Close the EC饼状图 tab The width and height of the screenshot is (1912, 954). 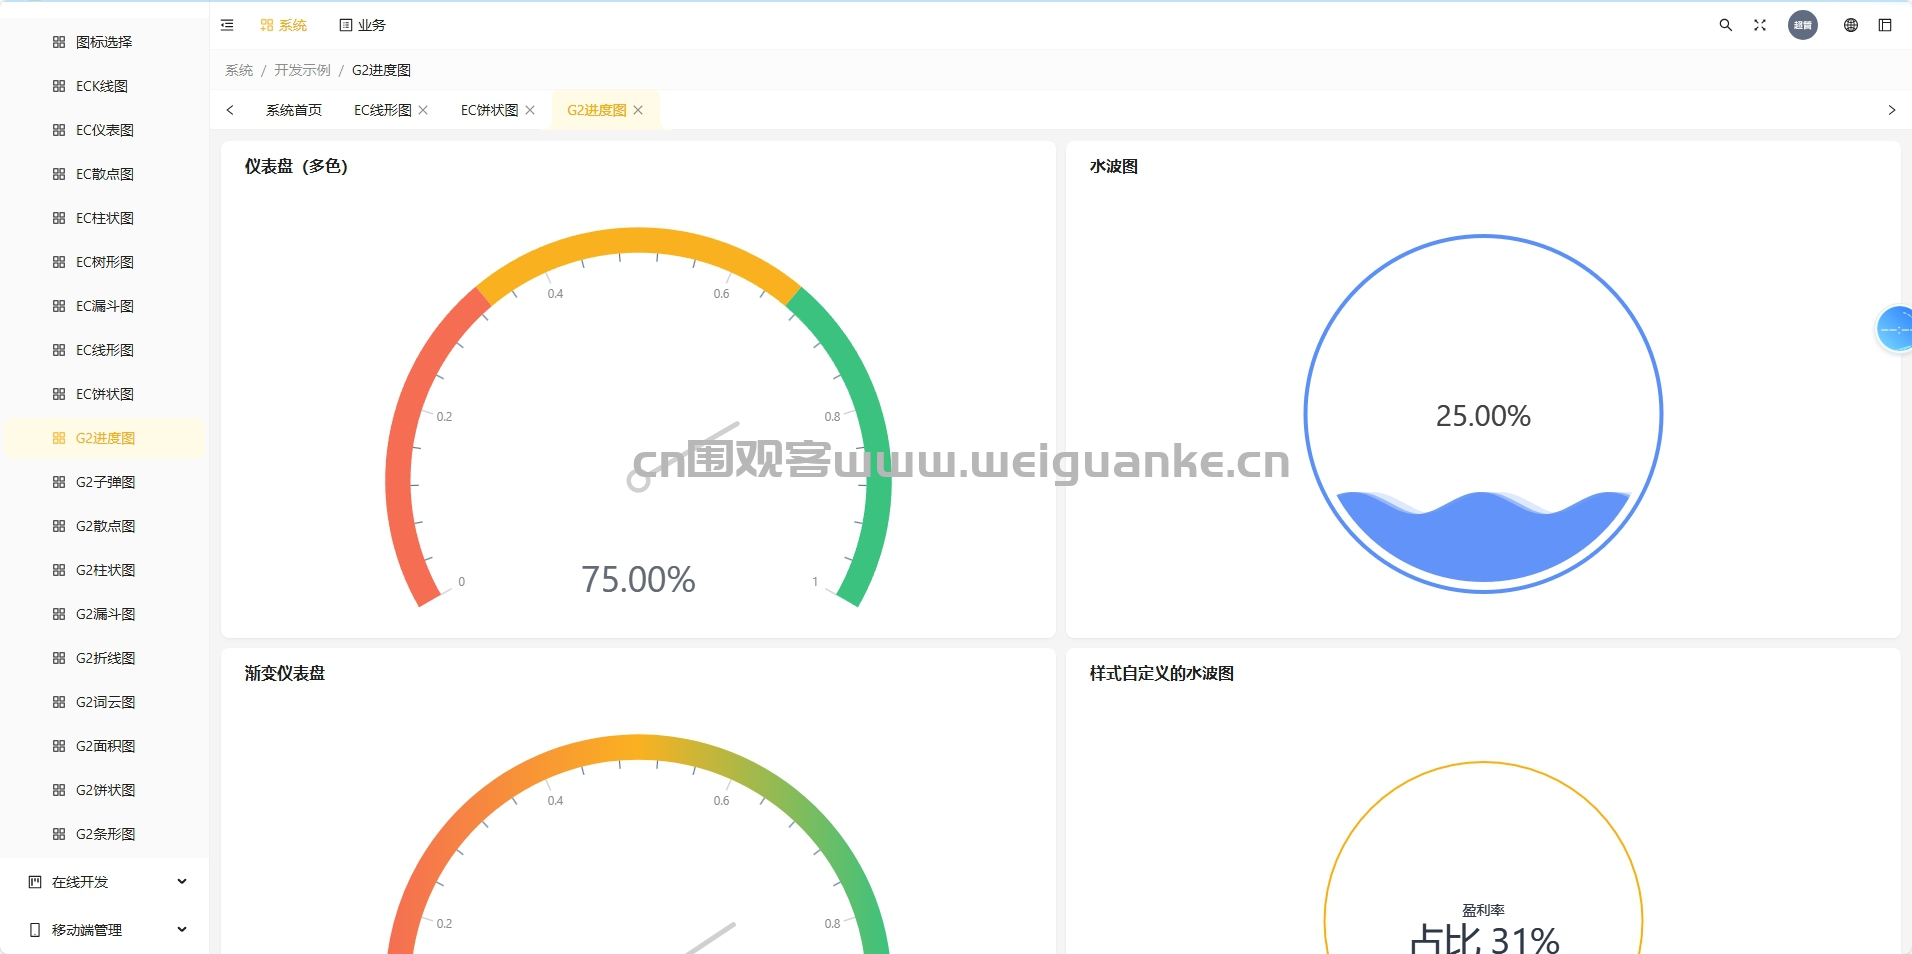point(530,110)
